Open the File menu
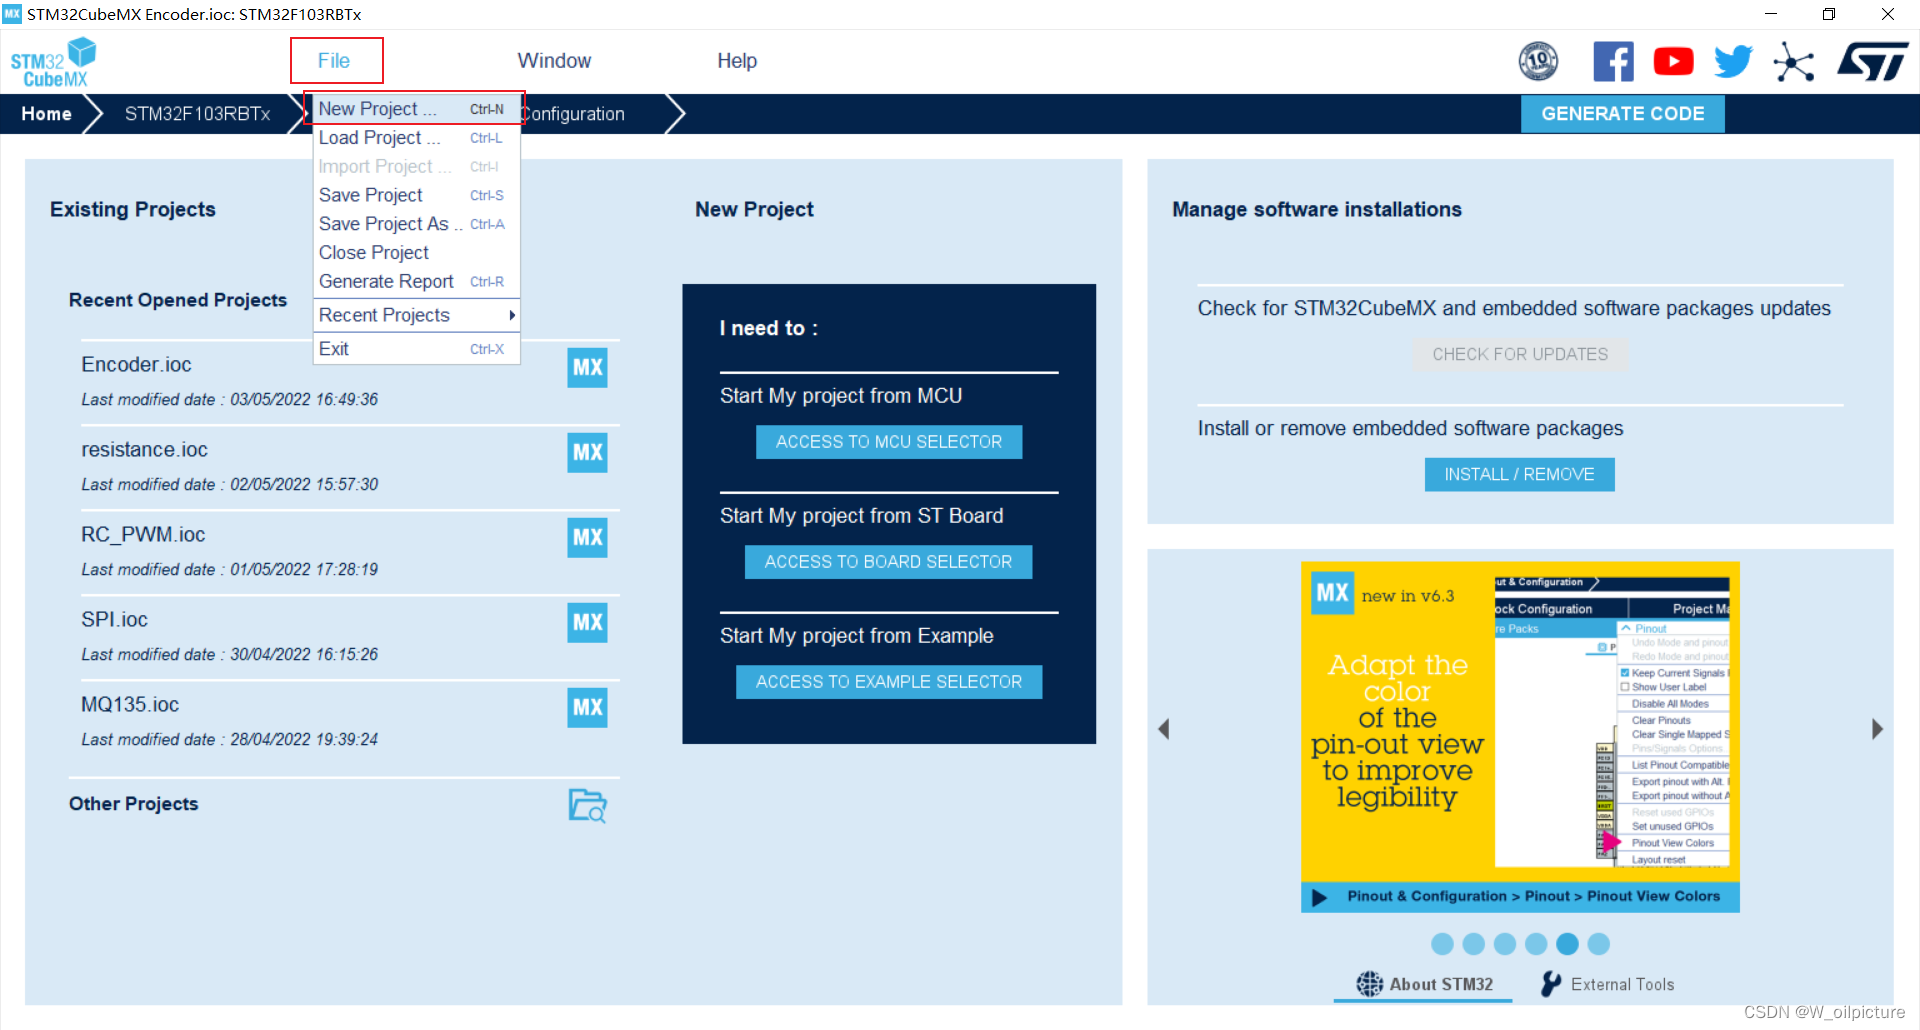Screen dimensions: 1920x1030 point(334,61)
